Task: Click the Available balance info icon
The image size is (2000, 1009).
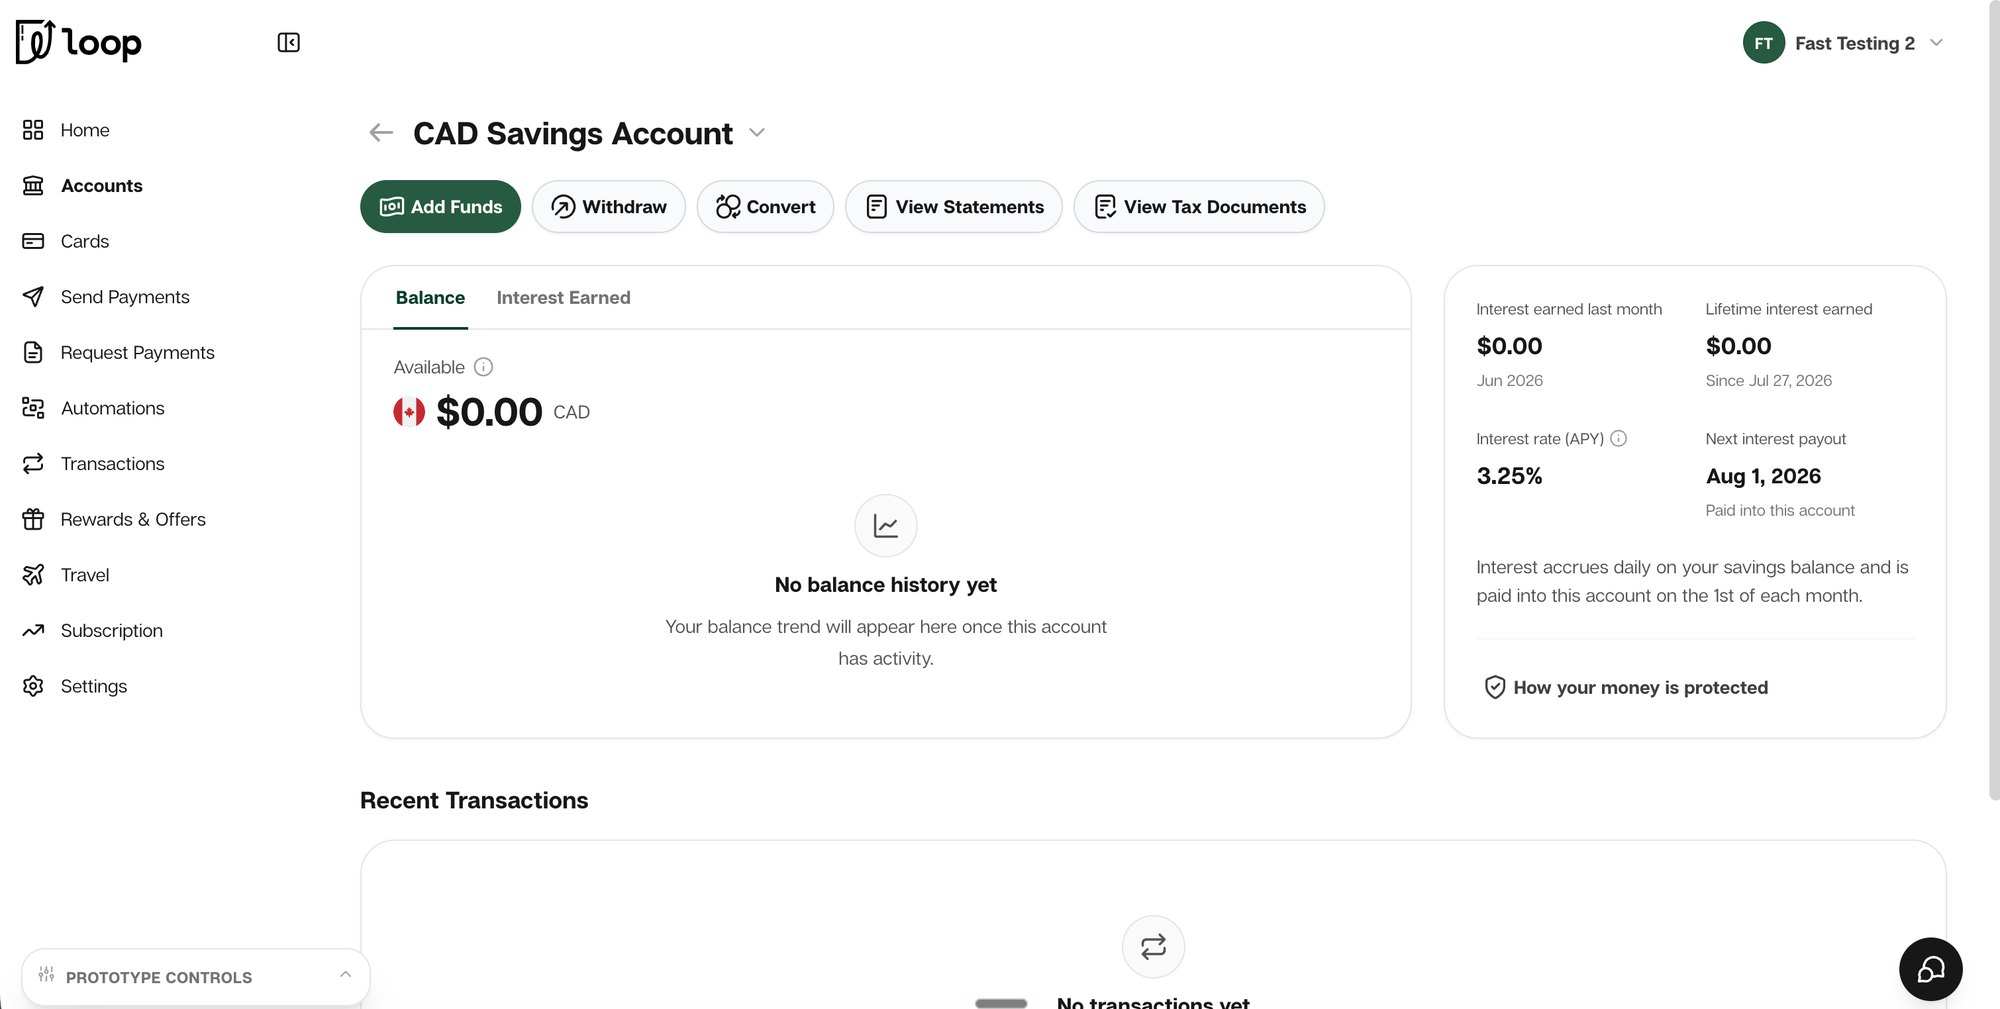Action: (x=483, y=367)
